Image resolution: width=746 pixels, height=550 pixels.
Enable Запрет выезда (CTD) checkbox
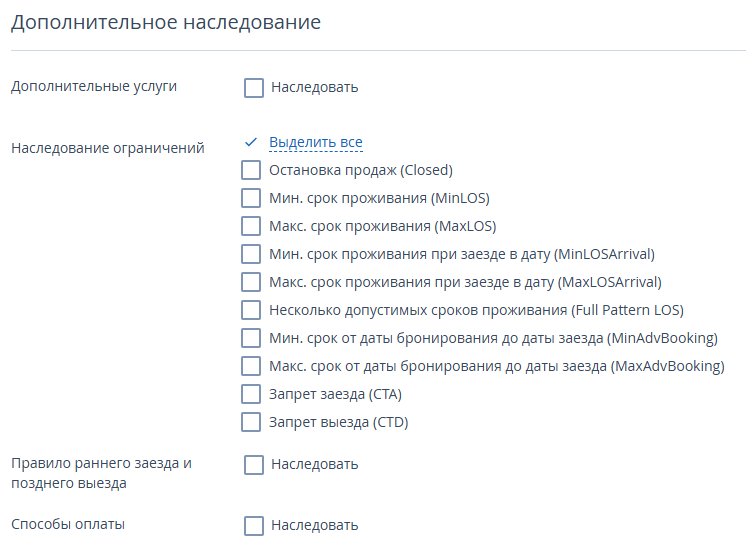(251, 422)
